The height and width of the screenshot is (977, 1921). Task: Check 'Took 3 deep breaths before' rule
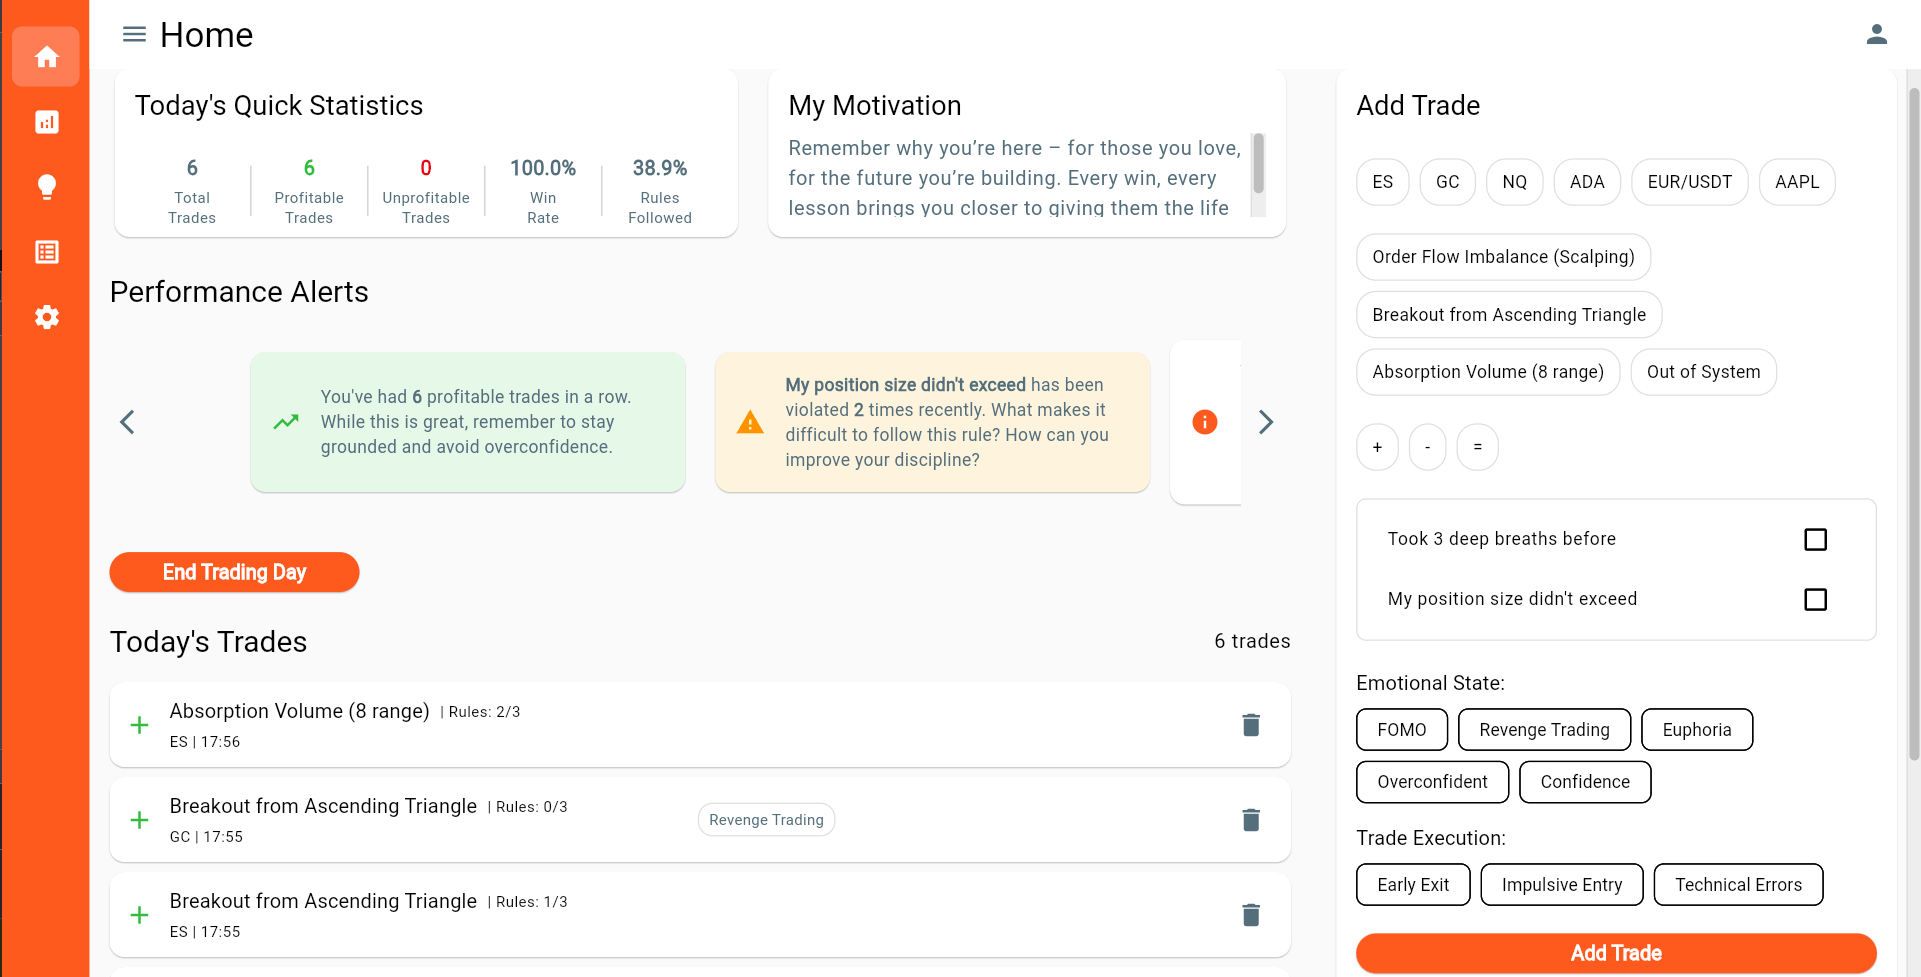click(1815, 540)
